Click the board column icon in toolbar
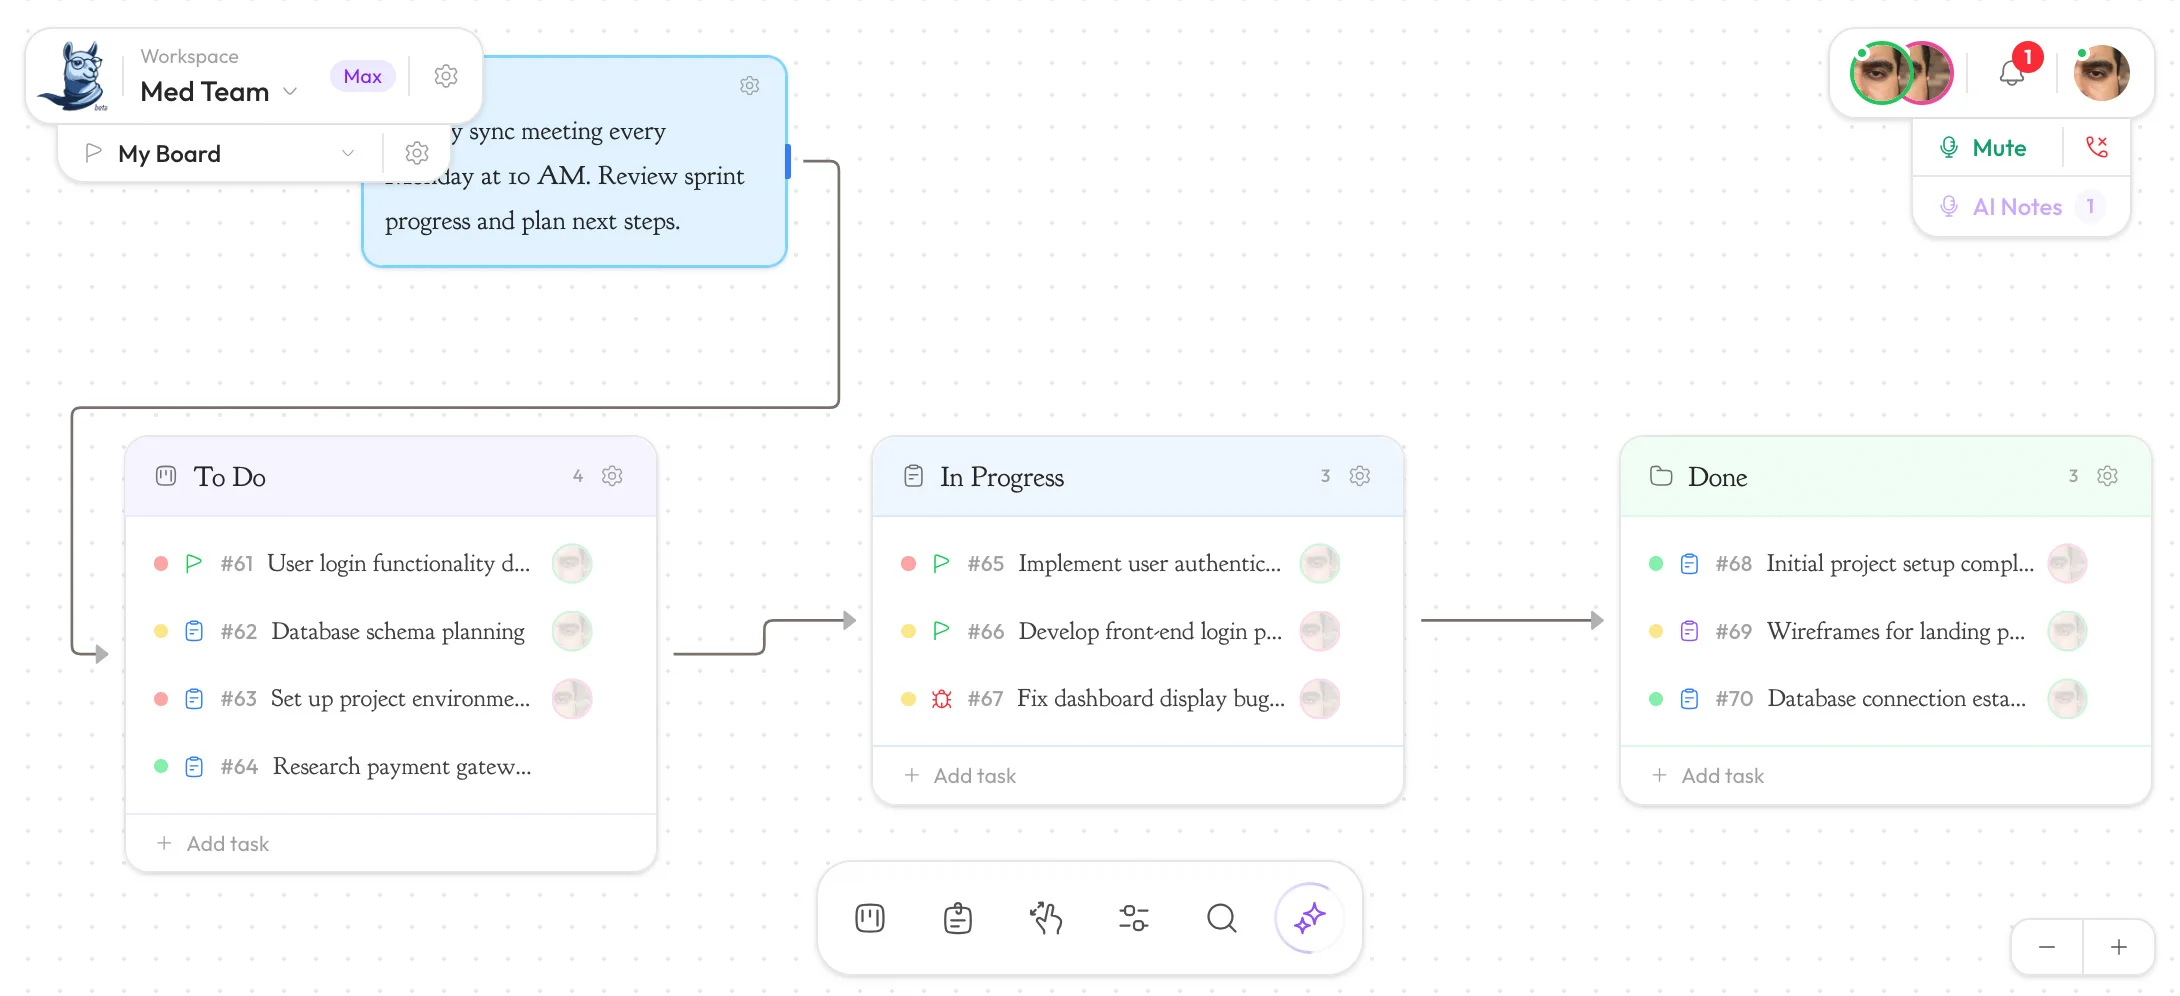Image resolution: width=2180 pixels, height=996 pixels. (869, 917)
